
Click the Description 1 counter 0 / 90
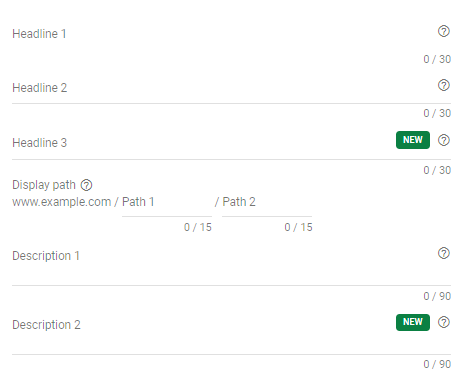tap(437, 296)
